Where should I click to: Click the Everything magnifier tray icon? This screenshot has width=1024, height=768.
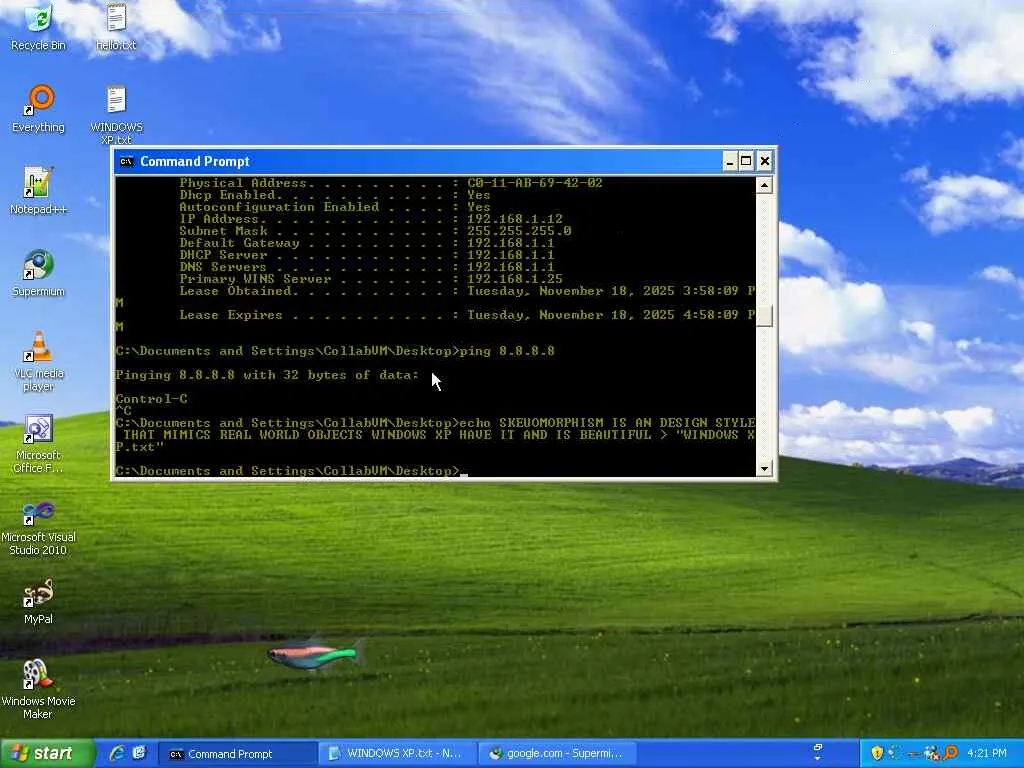coord(951,753)
